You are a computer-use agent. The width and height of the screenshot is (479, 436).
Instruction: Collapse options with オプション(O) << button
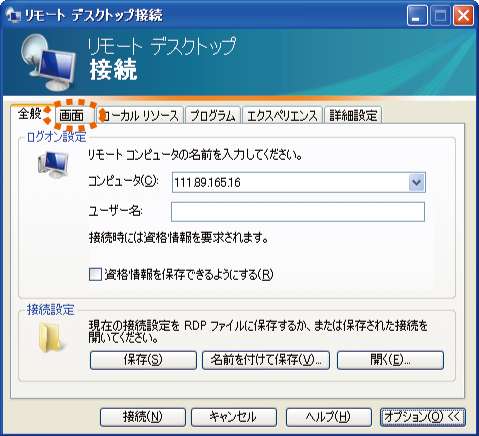pos(423,417)
